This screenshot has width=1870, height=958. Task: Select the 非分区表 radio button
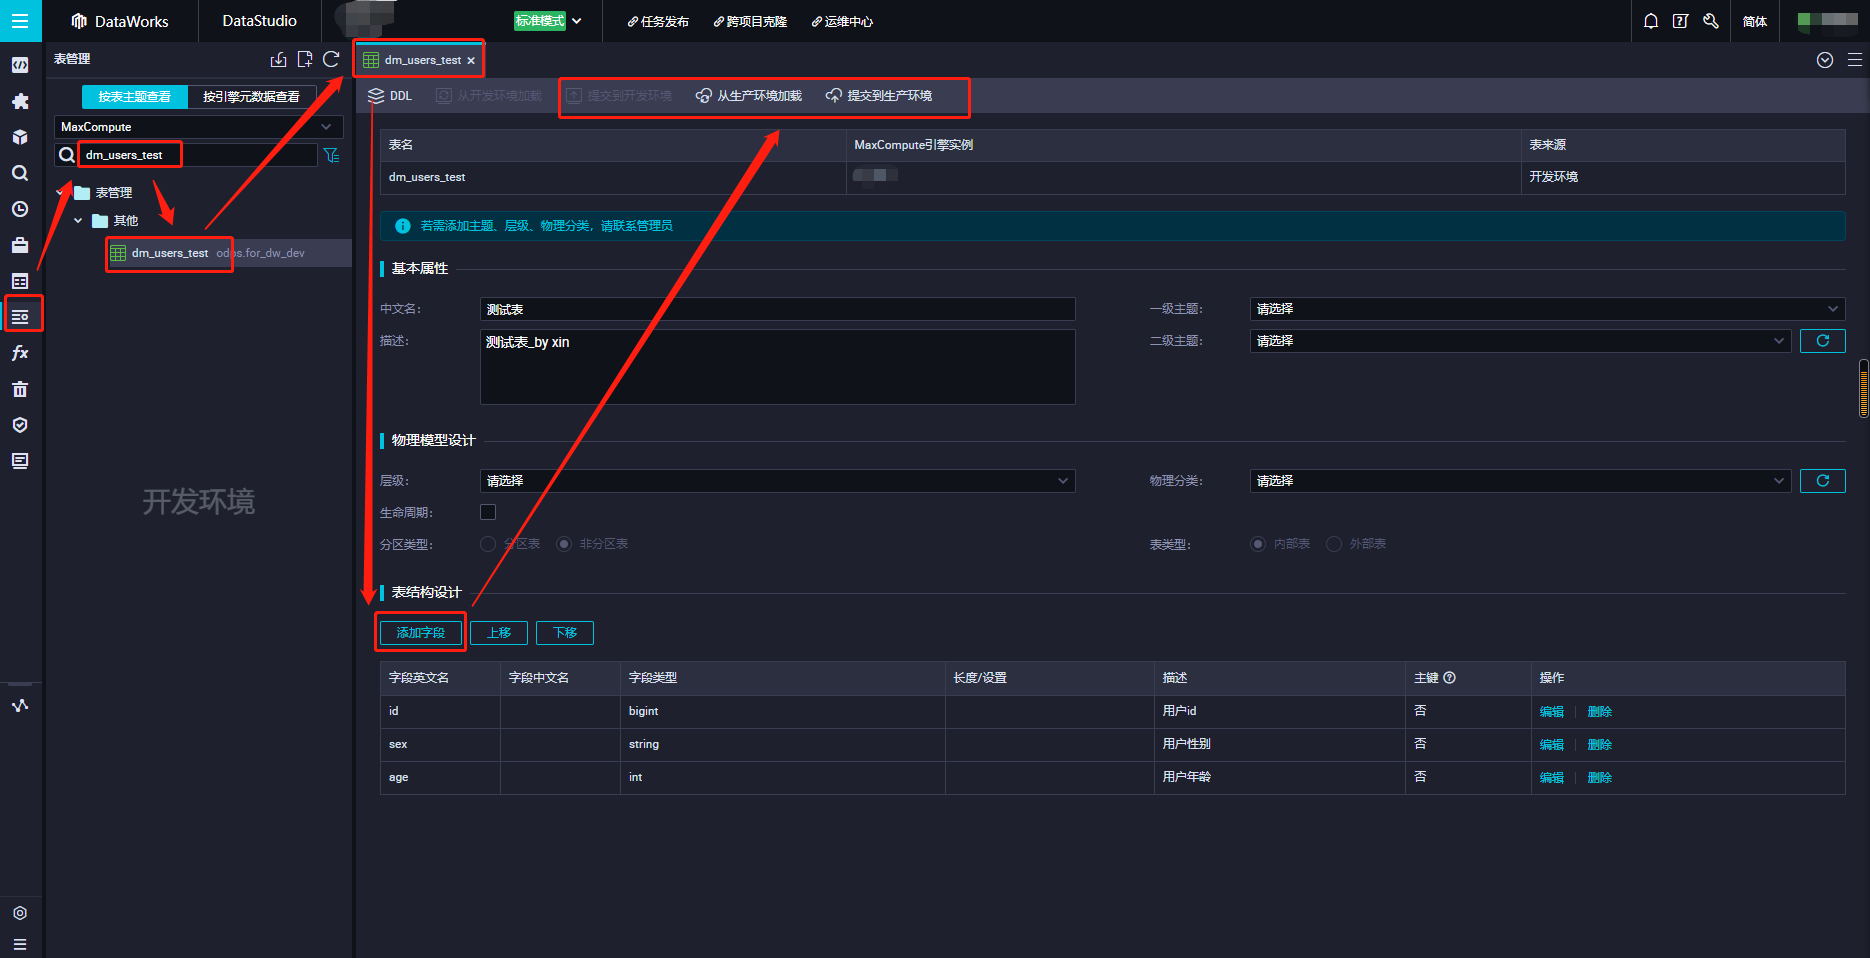564,544
